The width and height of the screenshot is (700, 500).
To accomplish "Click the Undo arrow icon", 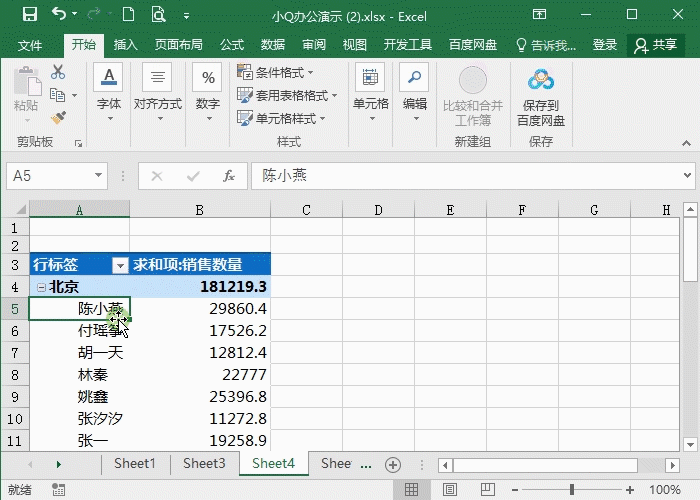I will pos(59,15).
